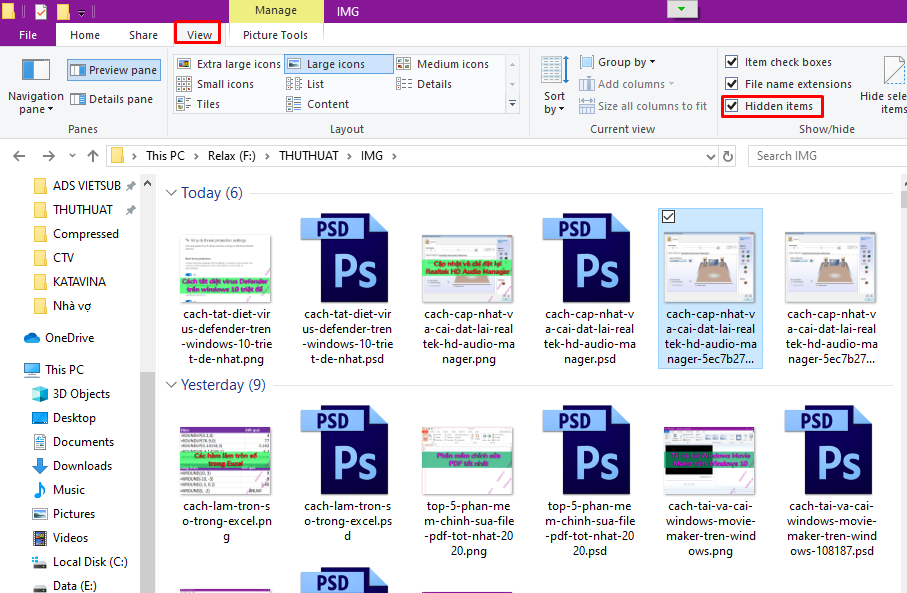Choose Extra large icons layout
Image resolution: width=907 pixels, height=593 pixels.
click(x=229, y=64)
